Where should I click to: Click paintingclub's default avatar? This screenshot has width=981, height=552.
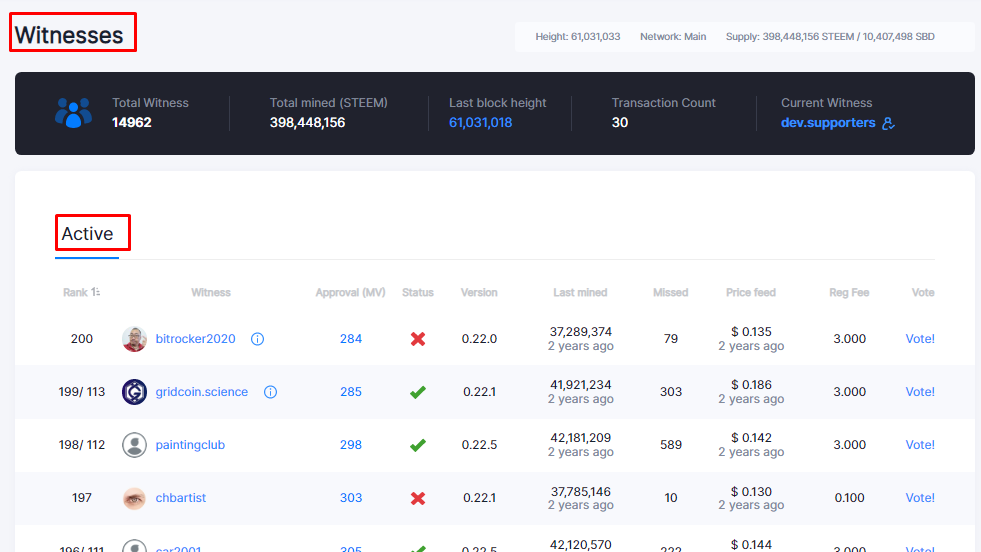134,445
